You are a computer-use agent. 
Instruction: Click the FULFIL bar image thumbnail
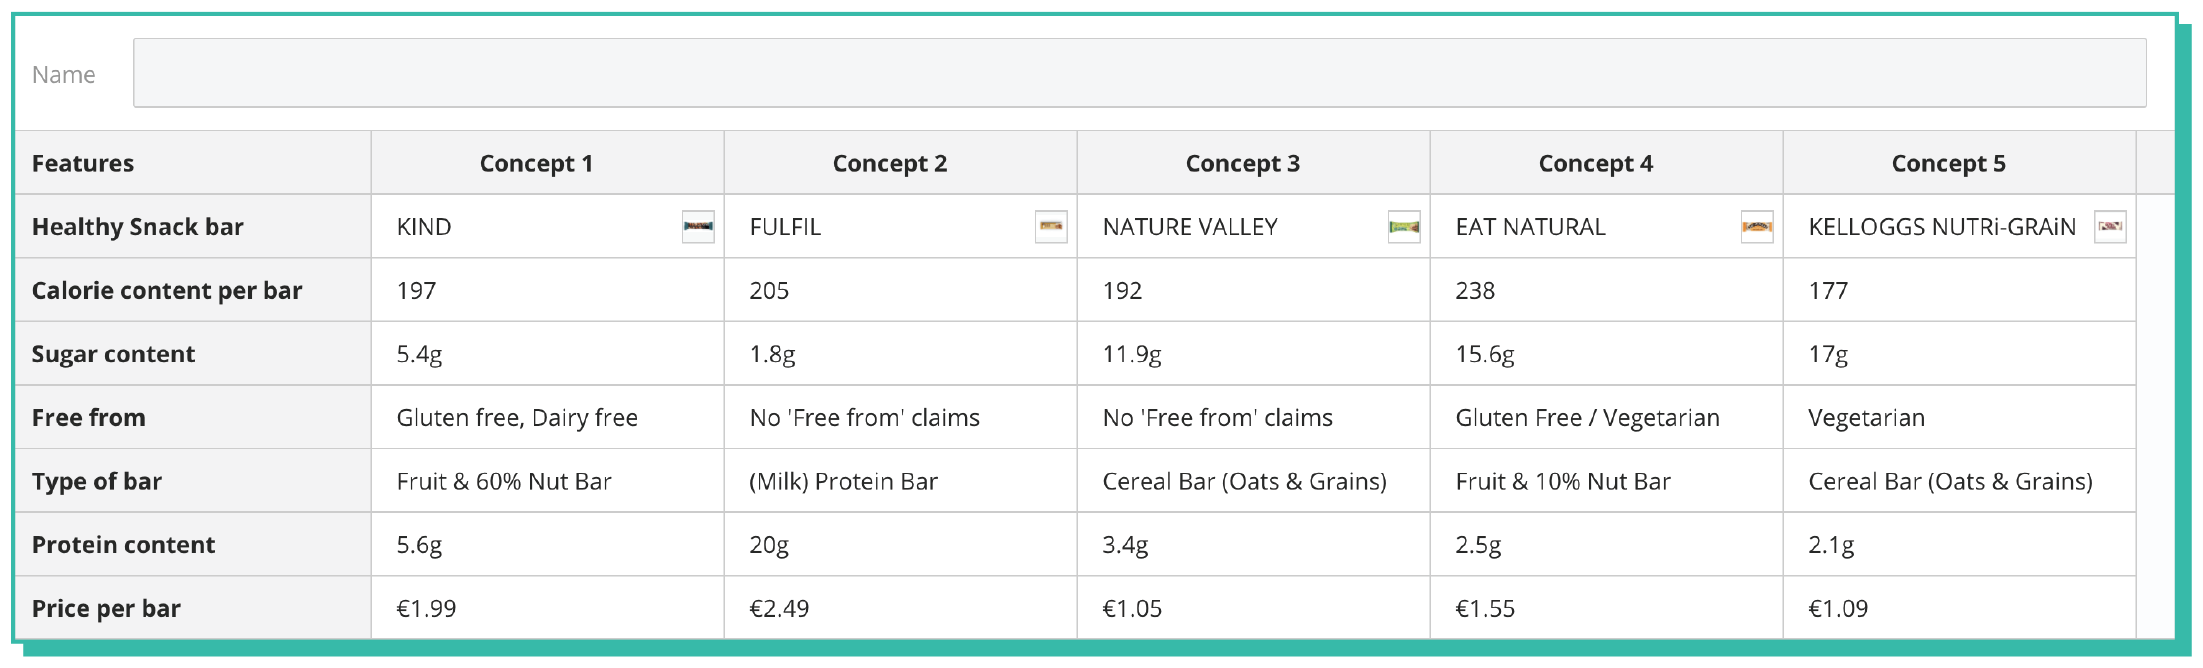[x=1051, y=227]
